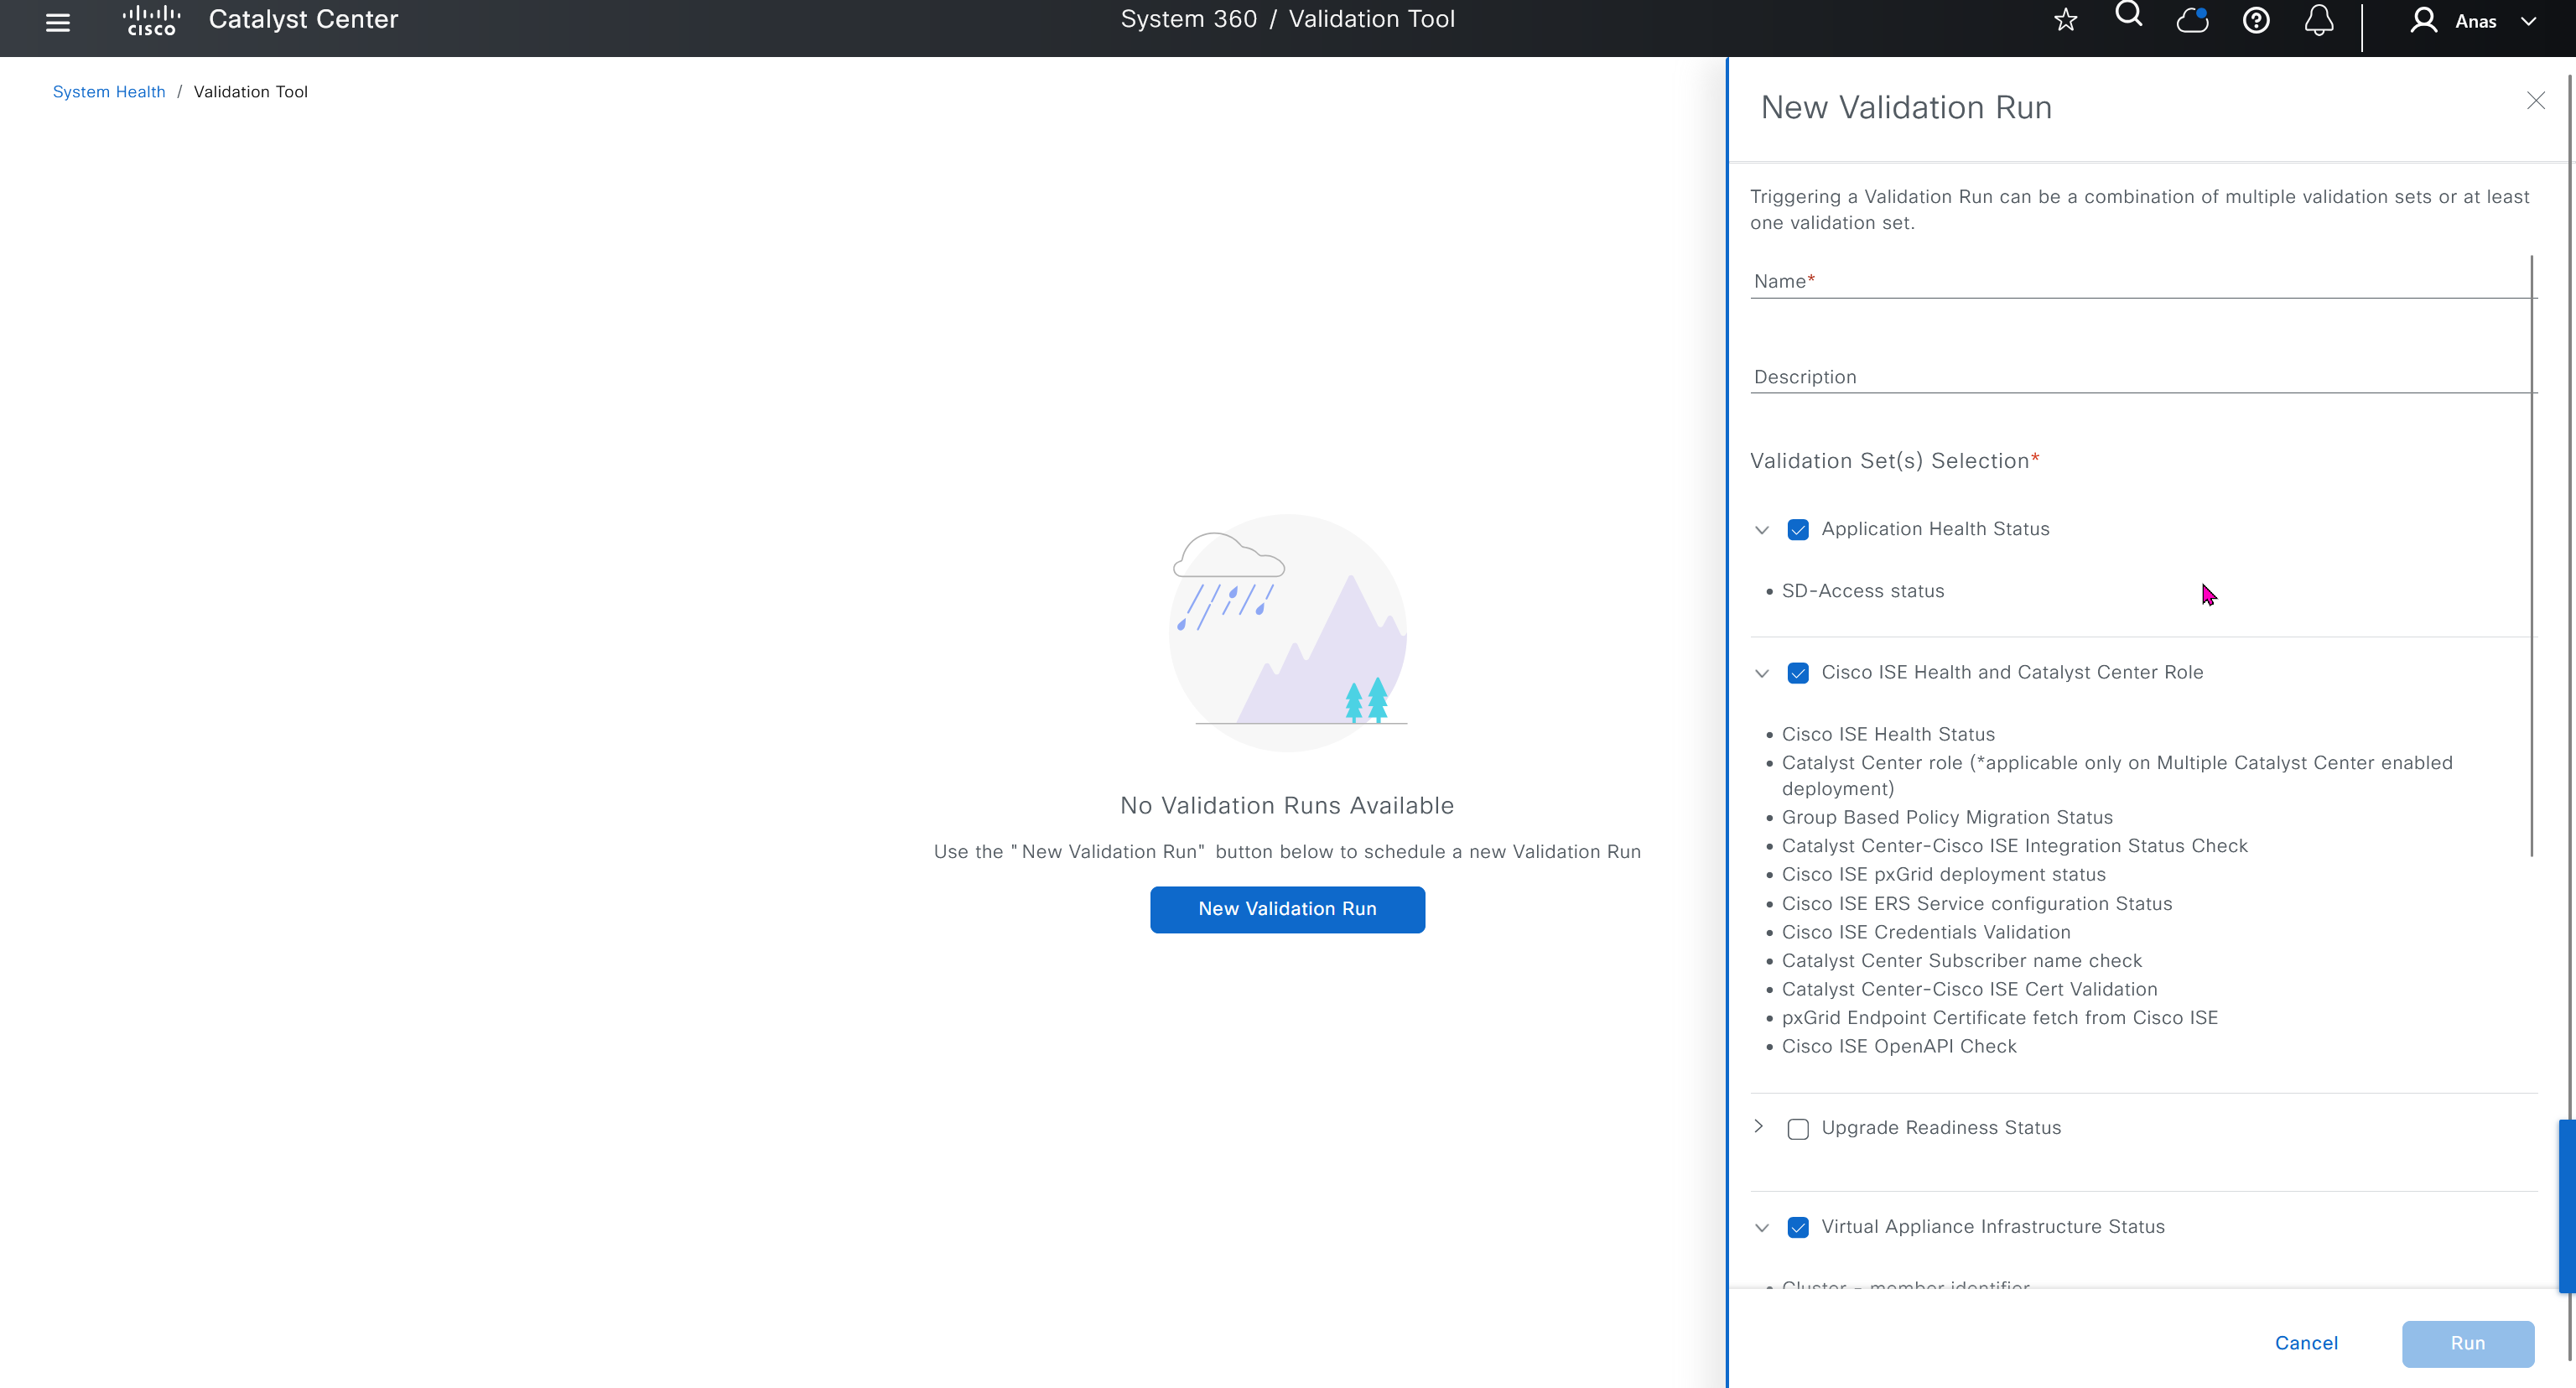Image resolution: width=2576 pixels, height=1388 pixels.
Task: Click into the Name input field
Action: coord(2140,282)
